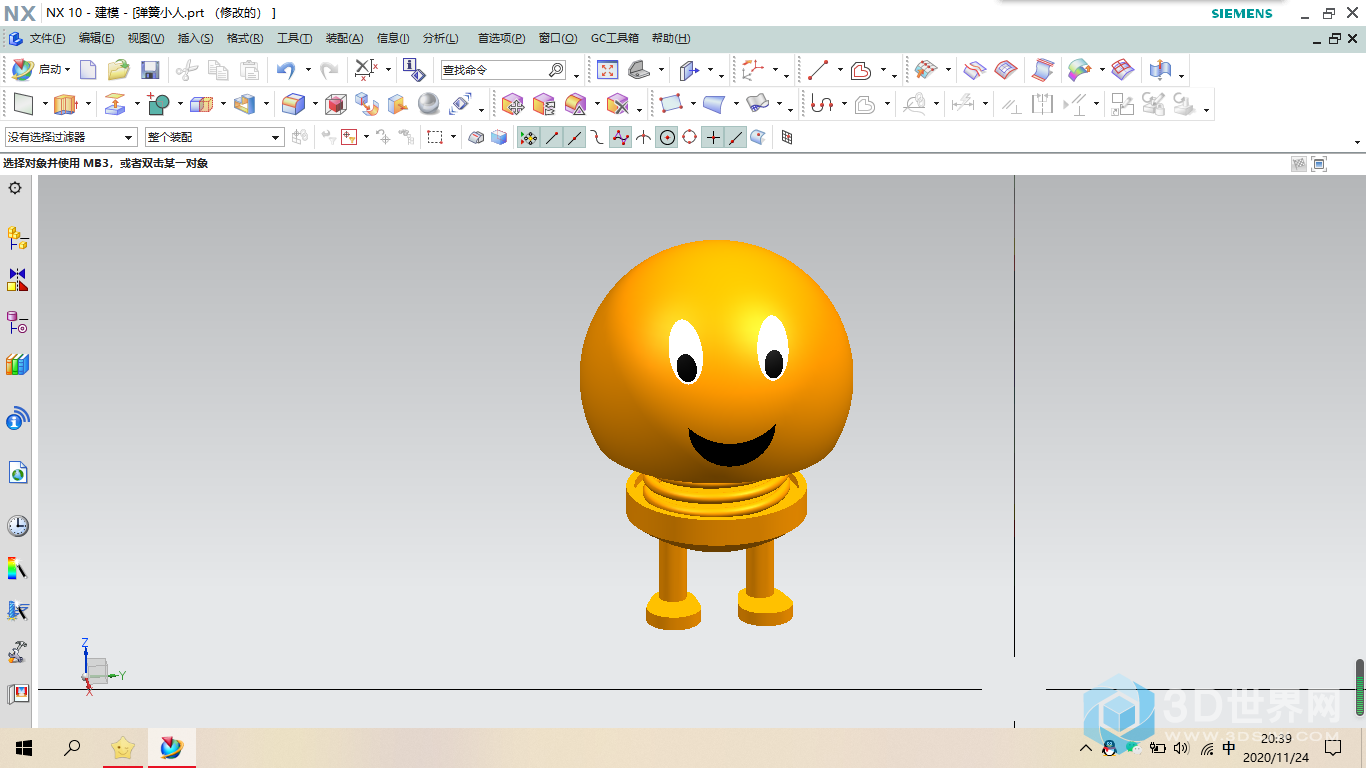Expand the Edge Blend dropdown arrow
Screen dimensions: 1366x768
click(315, 104)
